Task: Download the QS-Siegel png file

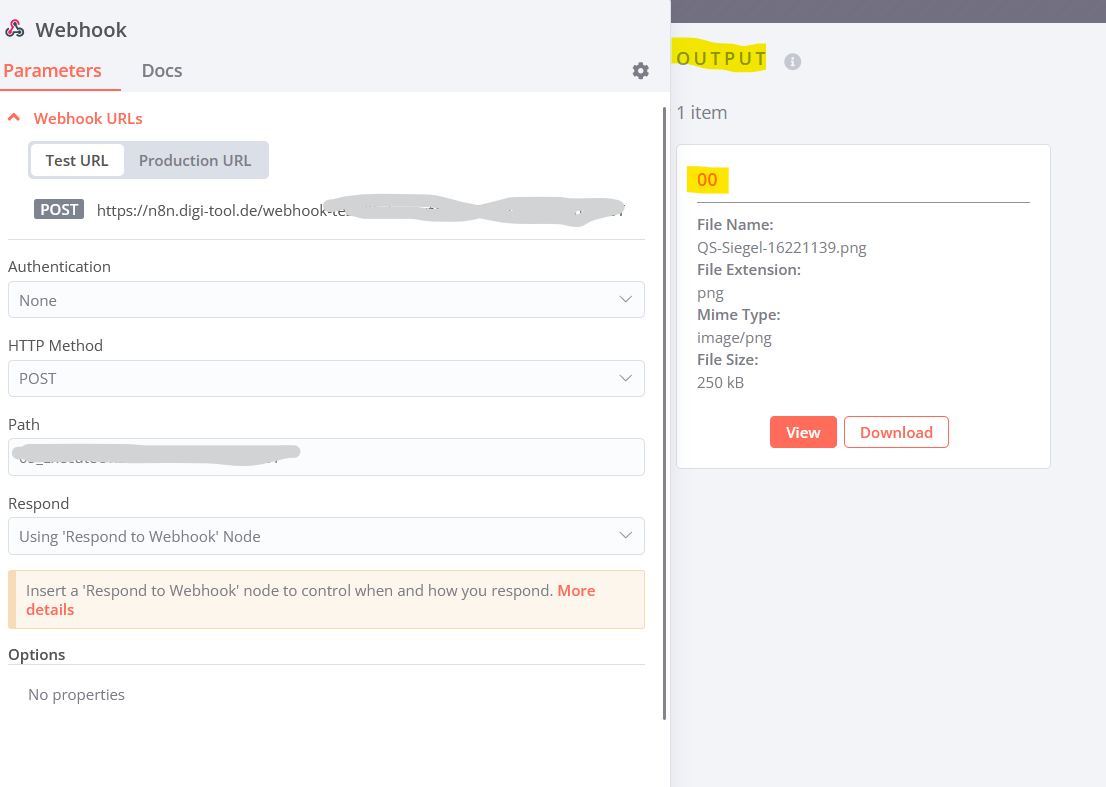Action: pyautogui.click(x=896, y=432)
